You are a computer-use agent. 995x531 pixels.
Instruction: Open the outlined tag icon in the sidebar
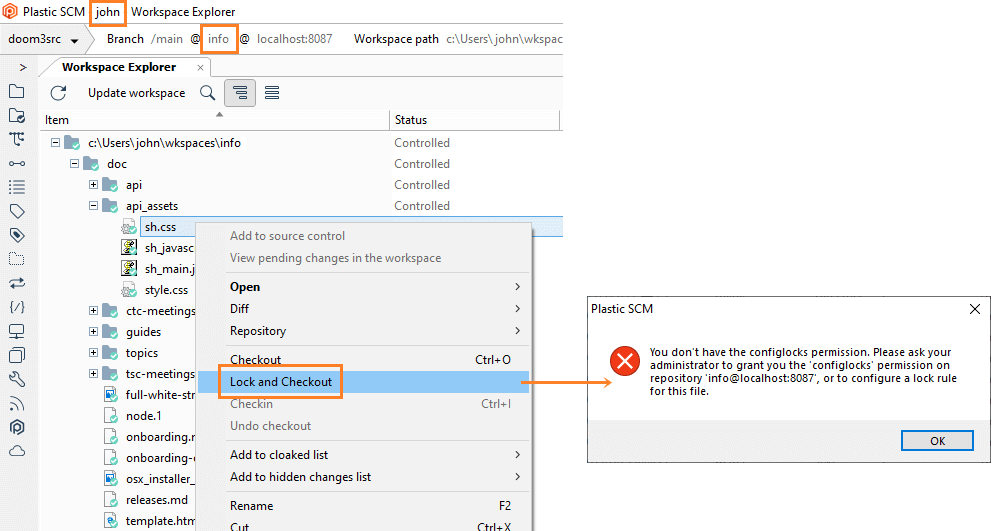(16, 211)
